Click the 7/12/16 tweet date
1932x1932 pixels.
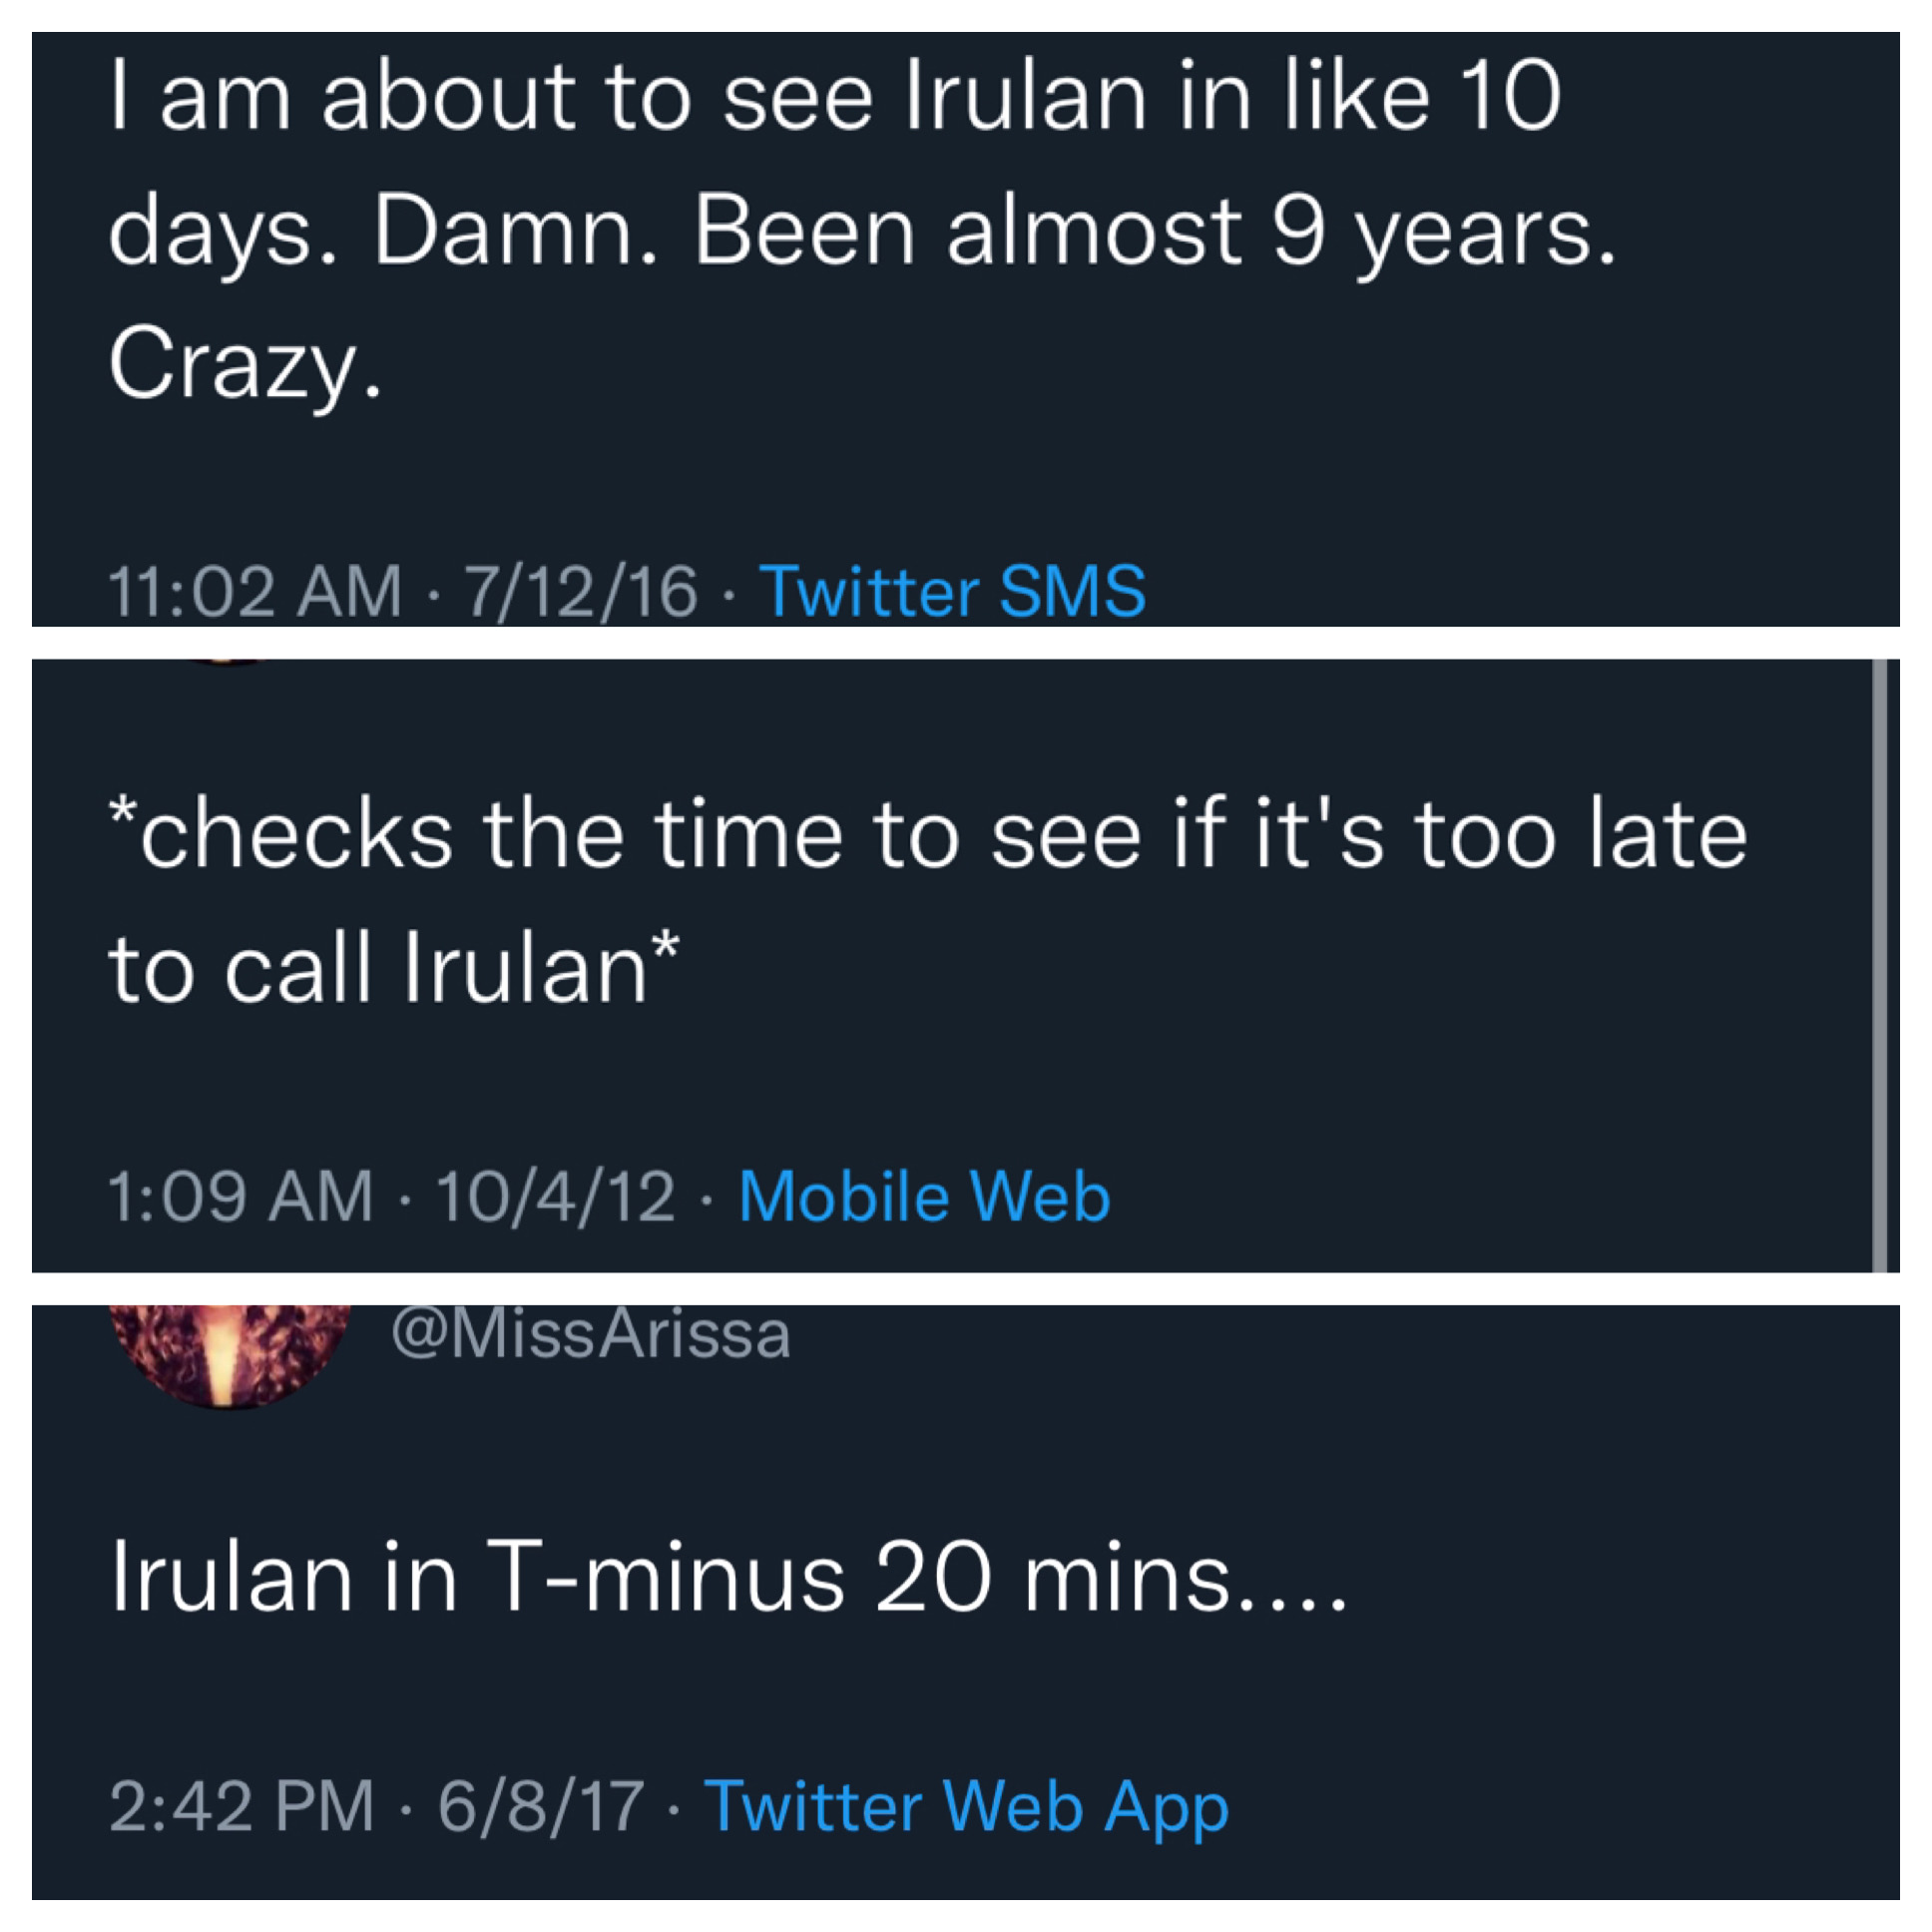[x=580, y=591]
